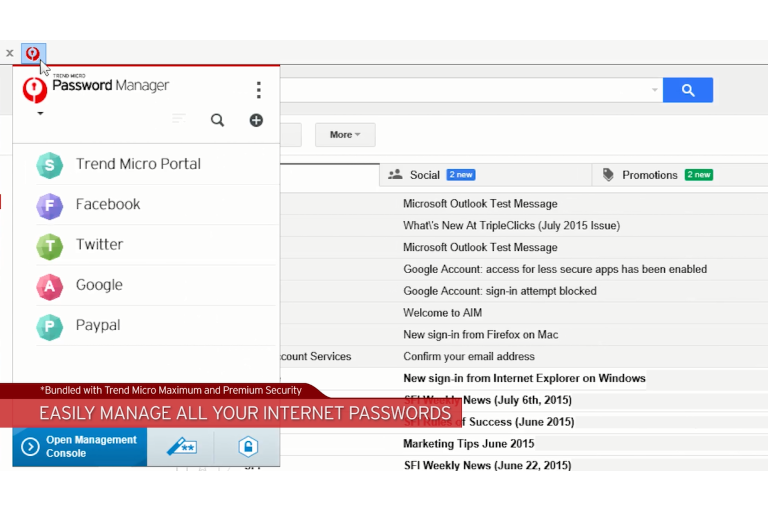Select the Twitter T icon
Screen dimensions: 768x512
pyautogui.click(x=49, y=246)
